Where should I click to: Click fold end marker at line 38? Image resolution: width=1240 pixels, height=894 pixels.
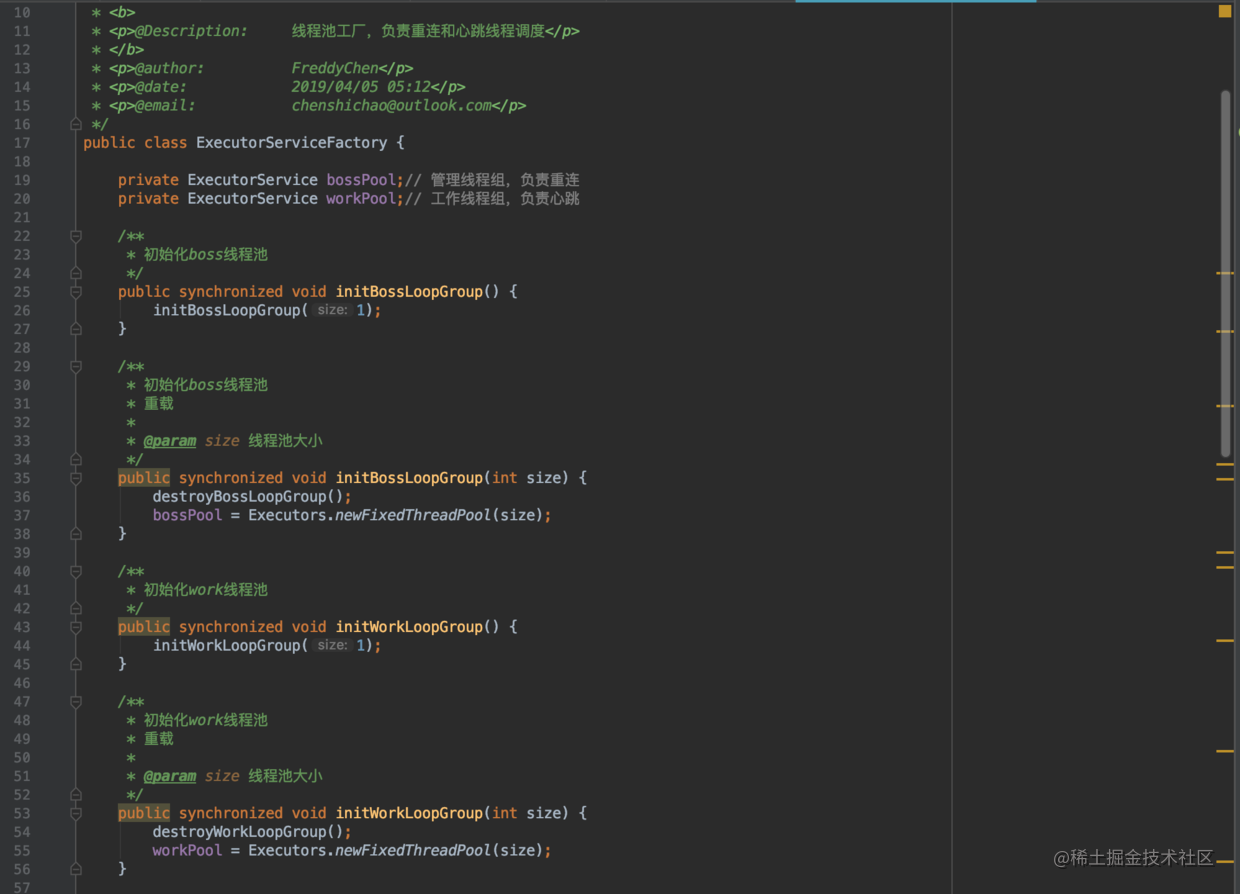(76, 534)
